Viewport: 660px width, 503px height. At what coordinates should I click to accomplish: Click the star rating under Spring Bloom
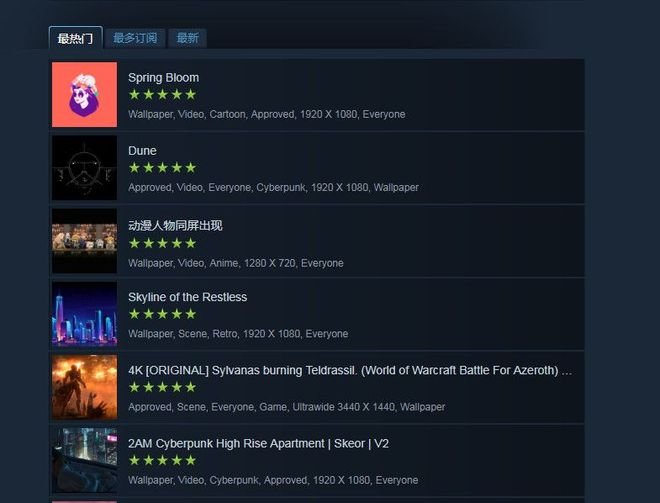[162, 95]
